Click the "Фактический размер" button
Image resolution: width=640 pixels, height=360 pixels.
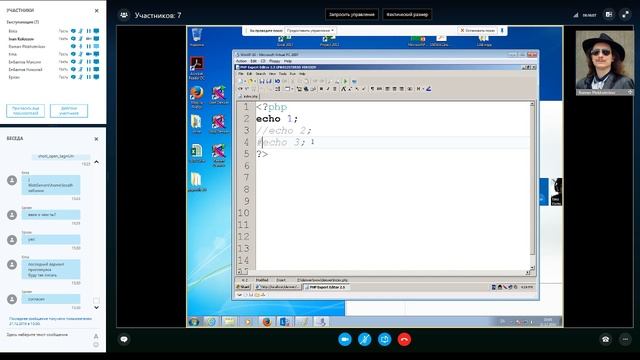point(407,15)
